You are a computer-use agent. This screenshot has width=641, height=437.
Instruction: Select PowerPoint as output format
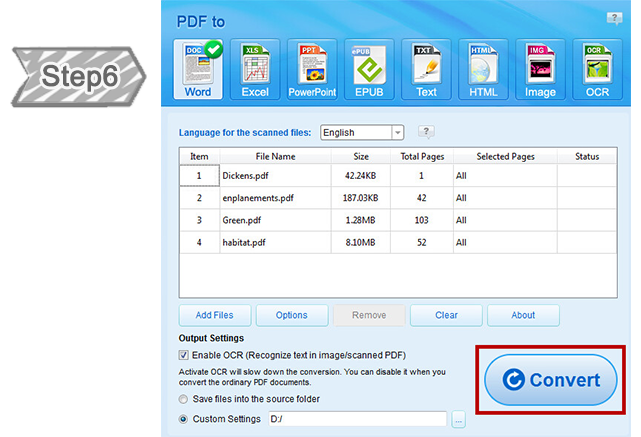[312, 70]
